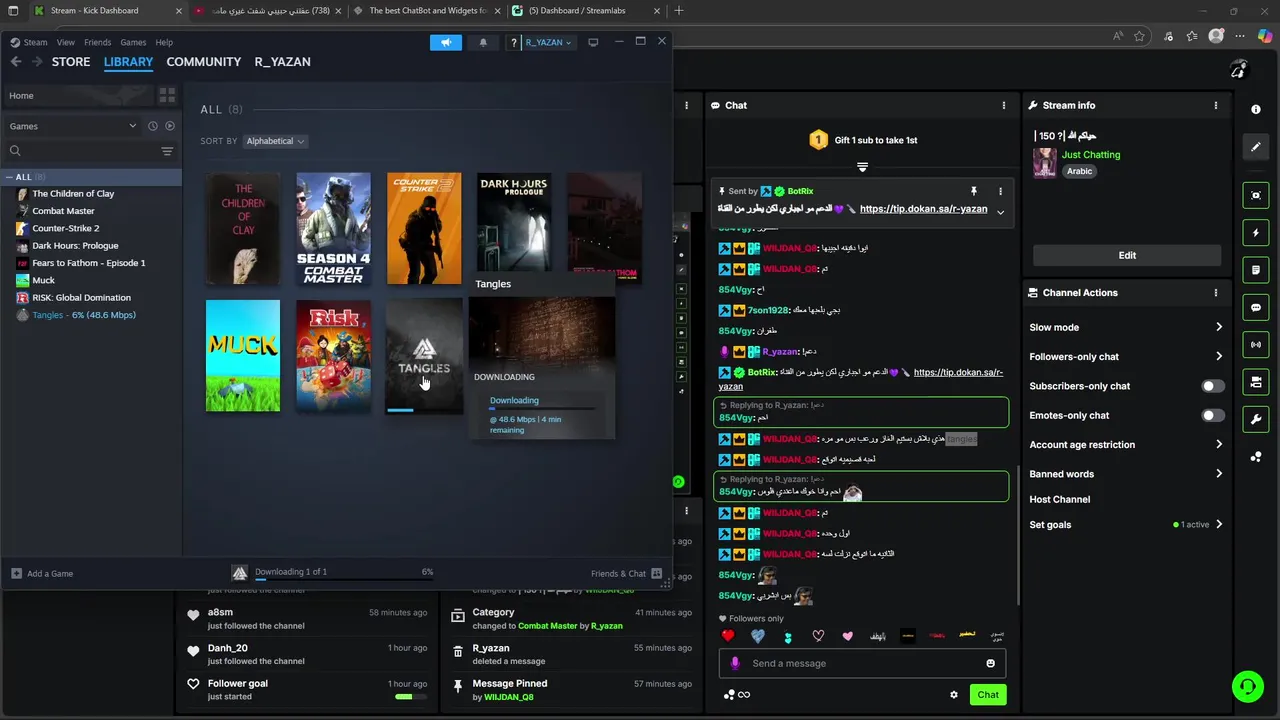This screenshot has height=720, width=1280.
Task: Open the Steam announcements megaphone button
Action: [x=446, y=42]
